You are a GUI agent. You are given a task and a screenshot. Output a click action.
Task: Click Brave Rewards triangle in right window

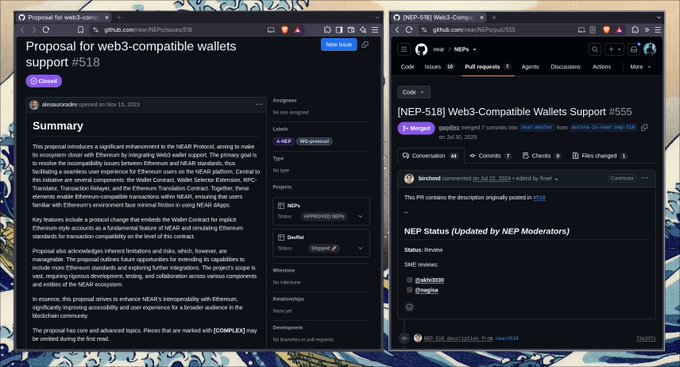click(619, 29)
